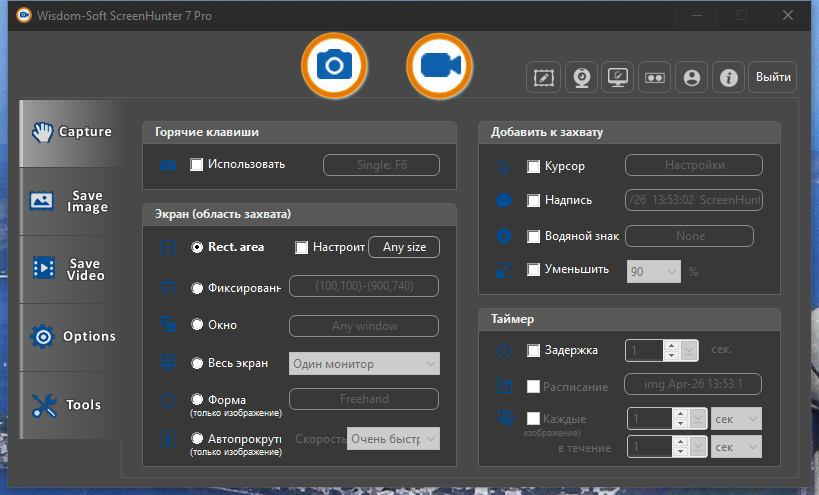The height and width of the screenshot is (495, 819).
Task: Enable the Водяной знак checkbox
Action: (533, 236)
